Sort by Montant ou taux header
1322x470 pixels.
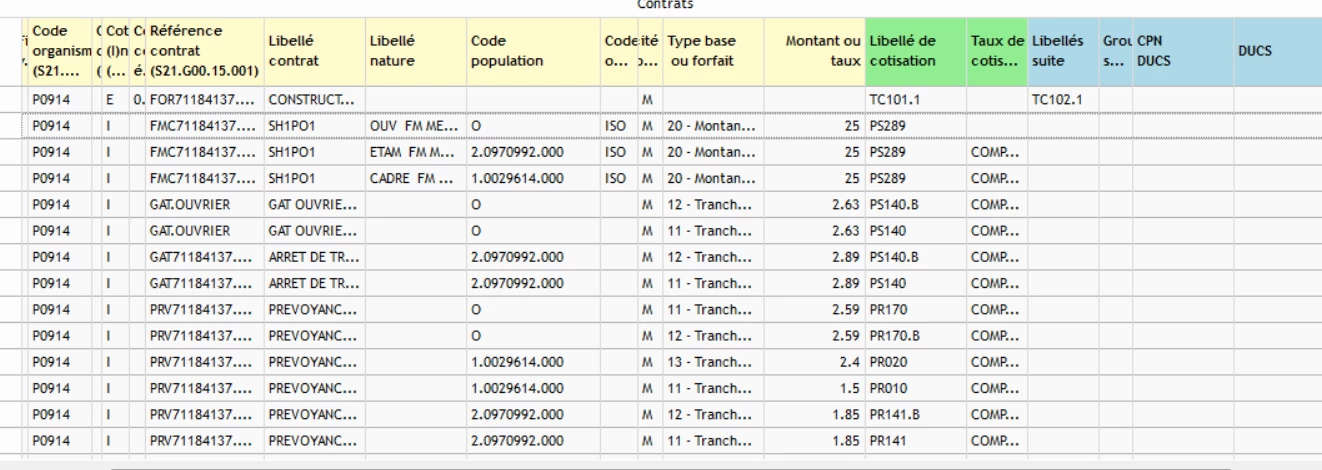(815, 52)
